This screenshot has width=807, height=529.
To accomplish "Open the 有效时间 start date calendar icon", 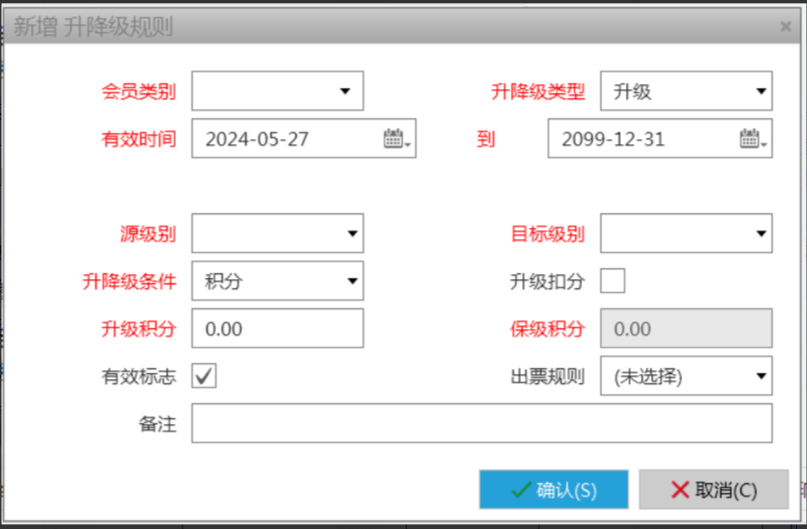I will pos(396,140).
